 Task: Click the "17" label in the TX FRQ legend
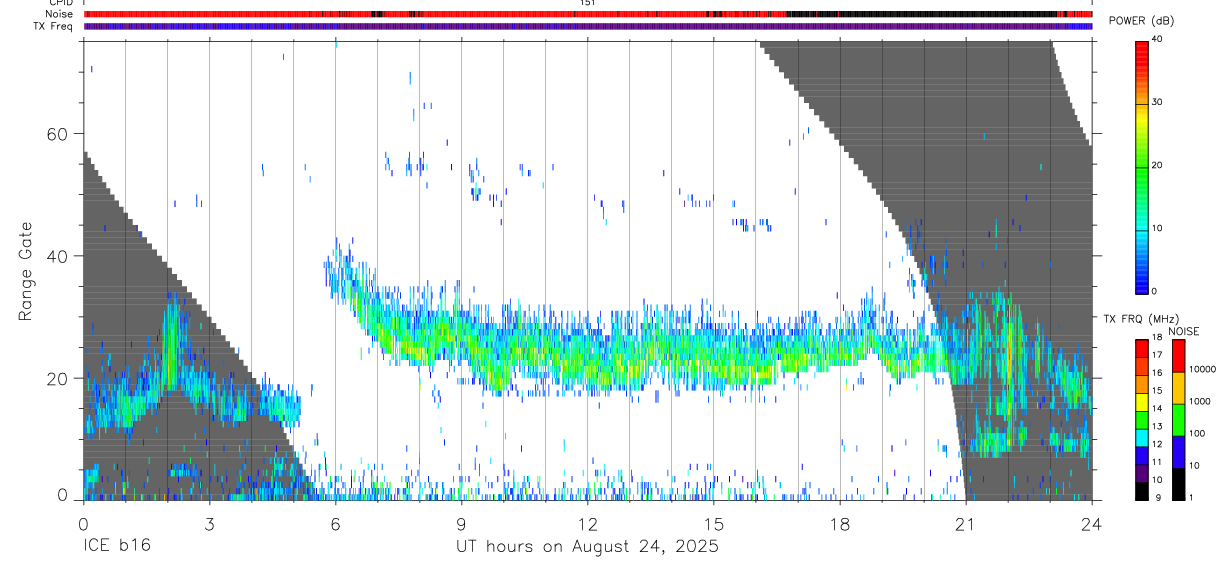point(1158,355)
